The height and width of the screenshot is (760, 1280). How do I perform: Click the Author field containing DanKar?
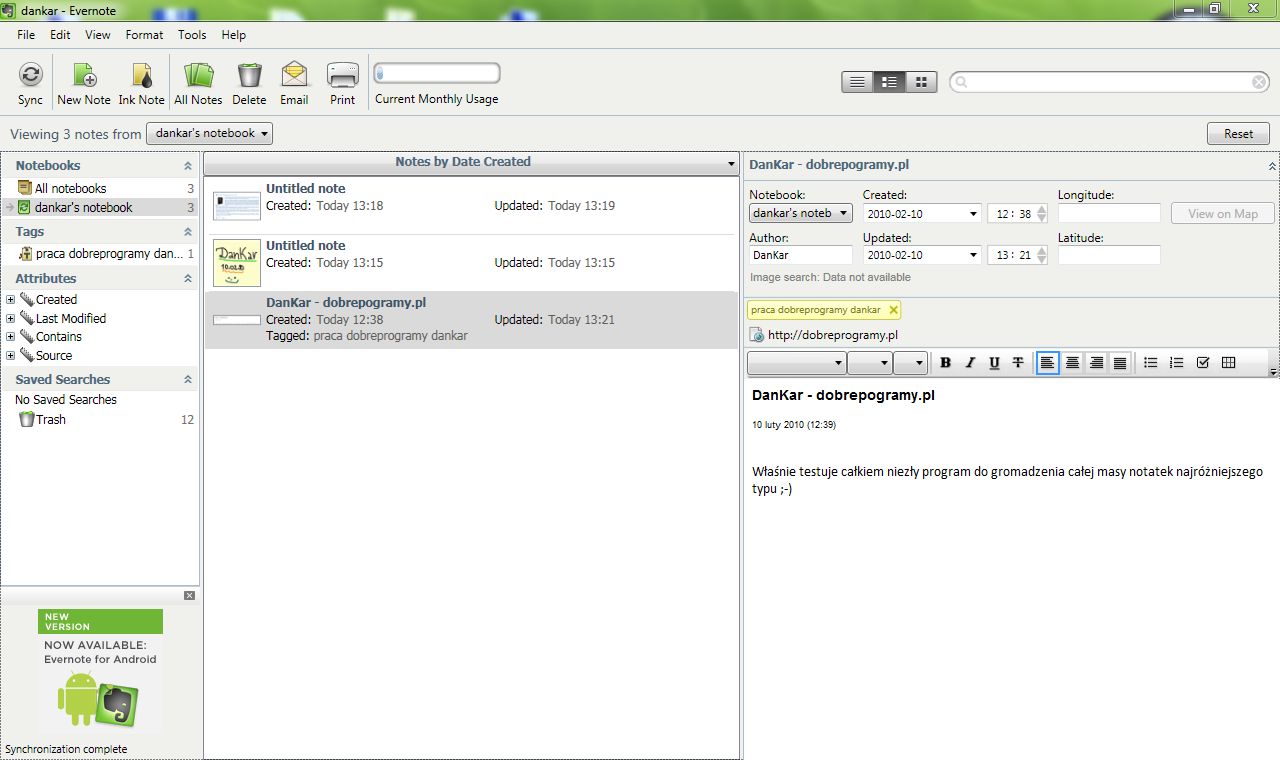click(x=801, y=255)
